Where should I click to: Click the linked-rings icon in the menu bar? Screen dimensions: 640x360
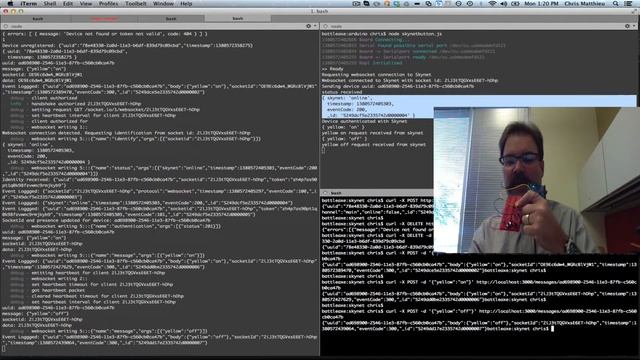point(428,4)
